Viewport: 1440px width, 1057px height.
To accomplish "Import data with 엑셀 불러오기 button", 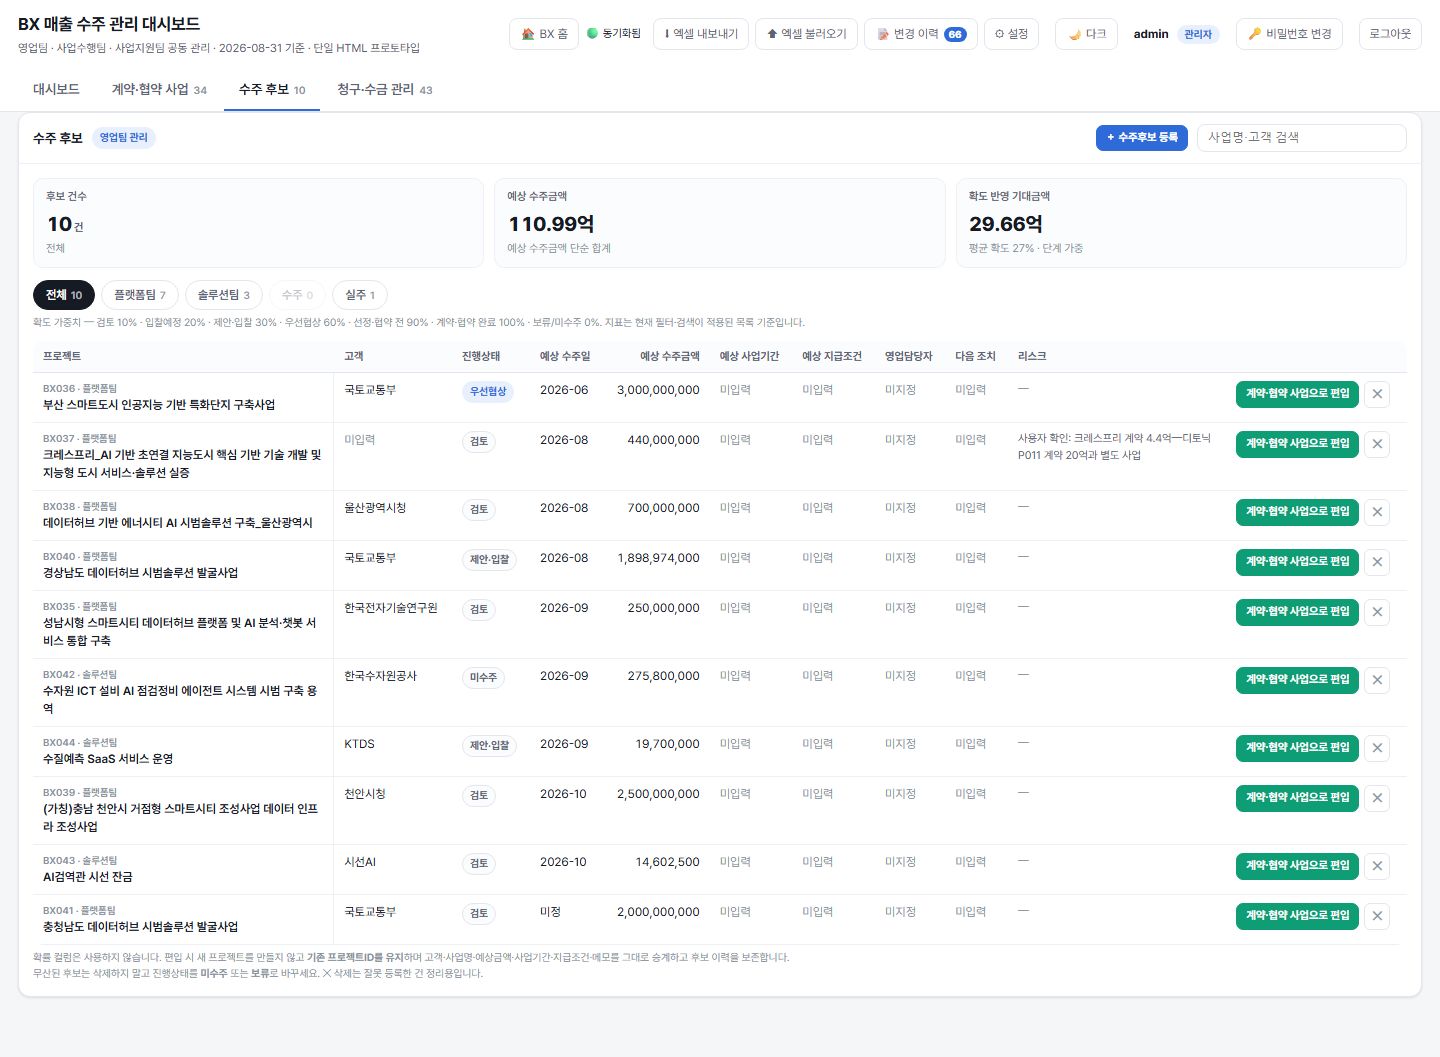I will [807, 34].
